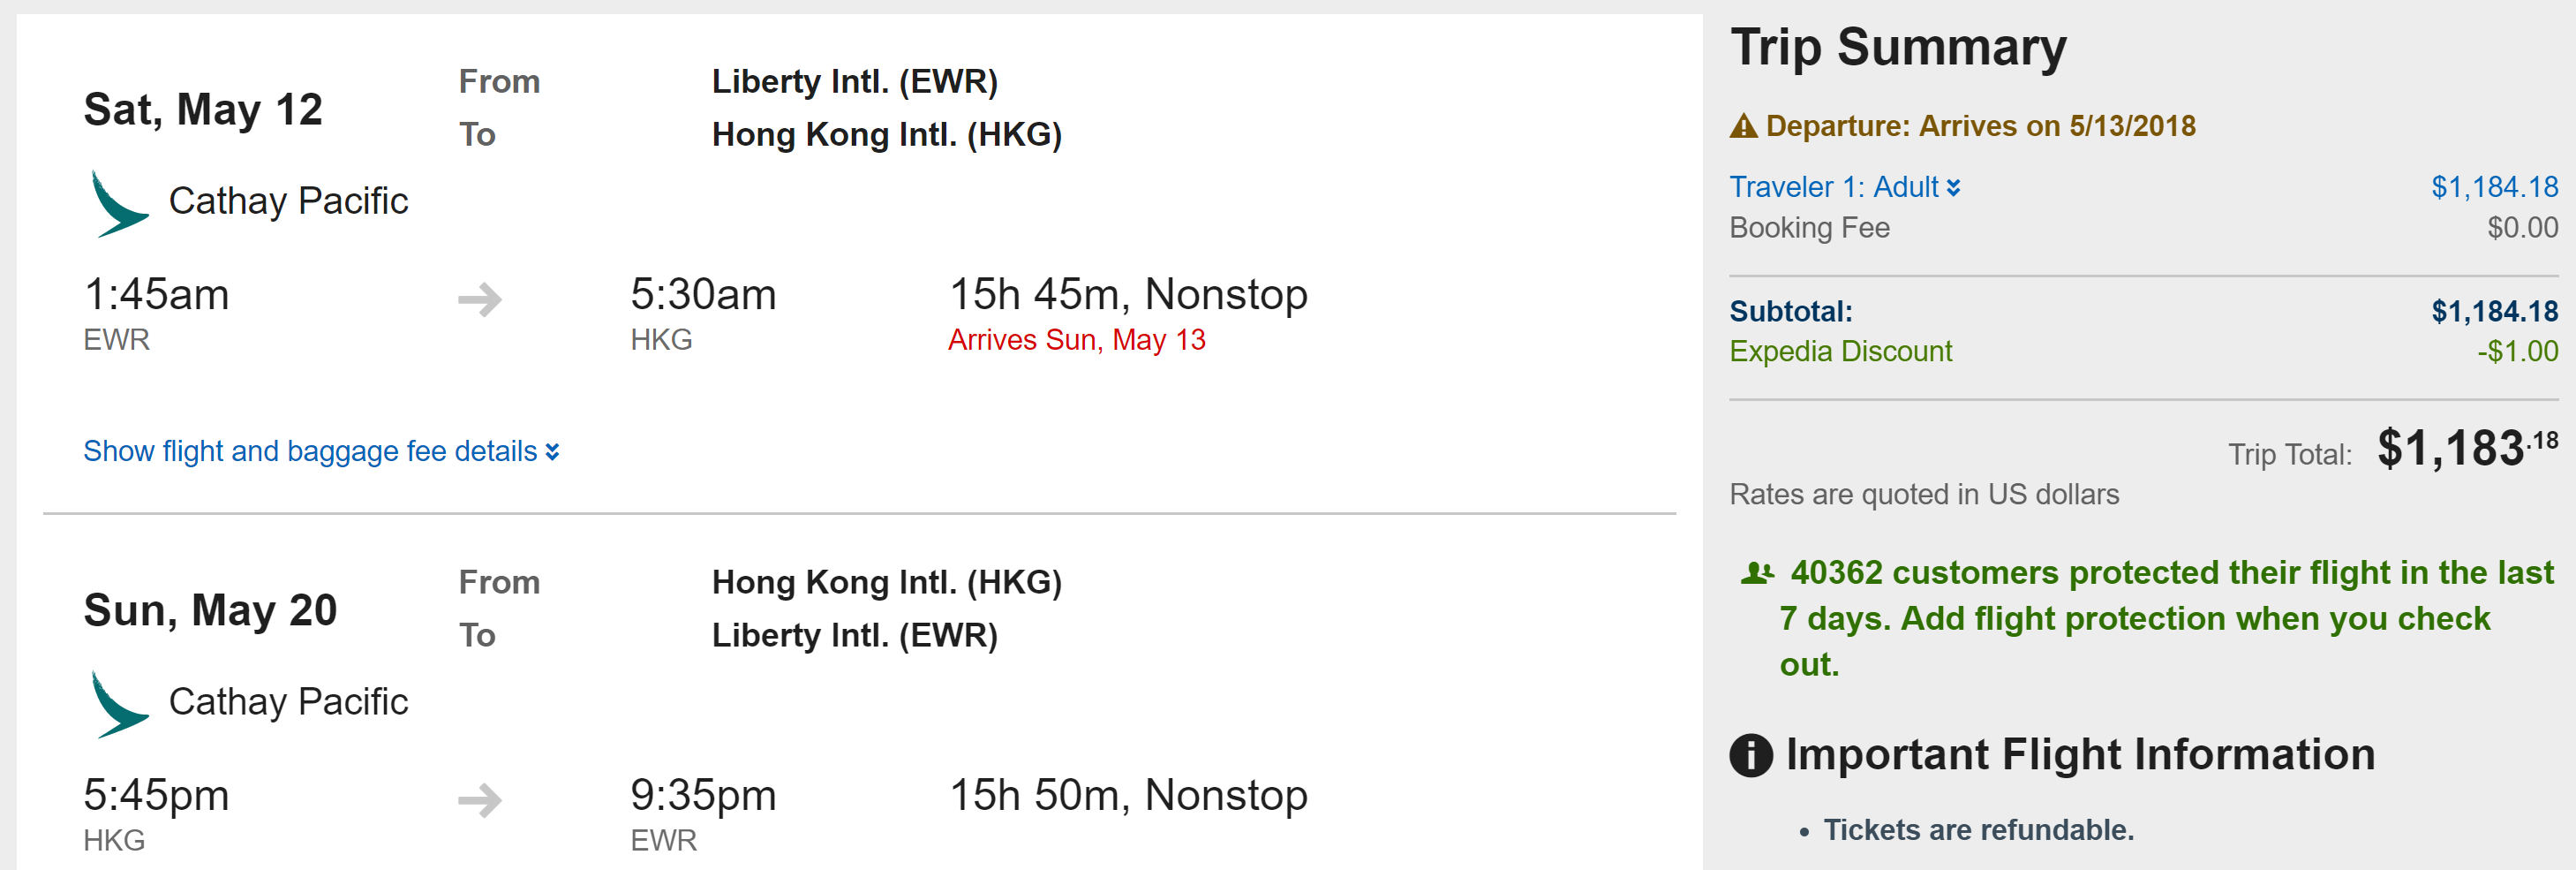
Task: Click the double chevron after baggage fee details
Action: click(552, 452)
